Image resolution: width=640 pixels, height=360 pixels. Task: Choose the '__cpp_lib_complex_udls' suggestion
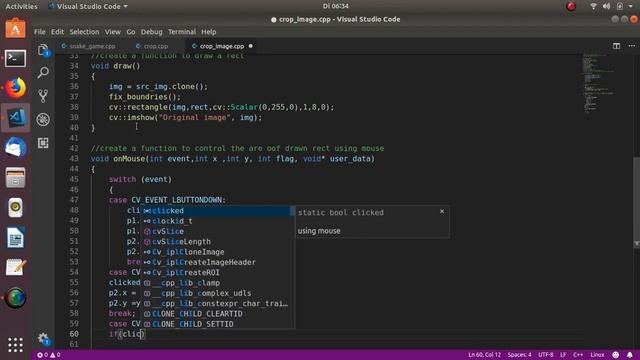tap(217, 293)
